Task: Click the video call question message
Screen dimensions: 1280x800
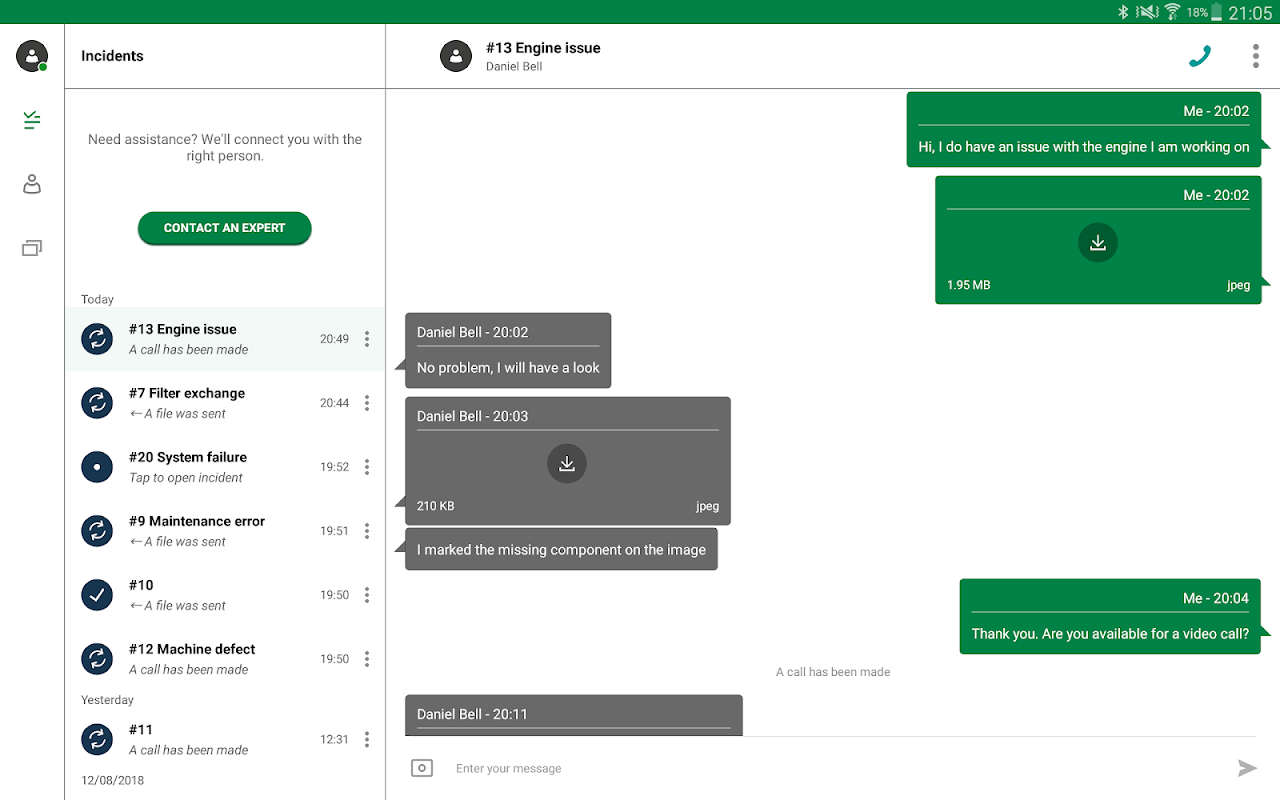Action: tap(1110, 617)
